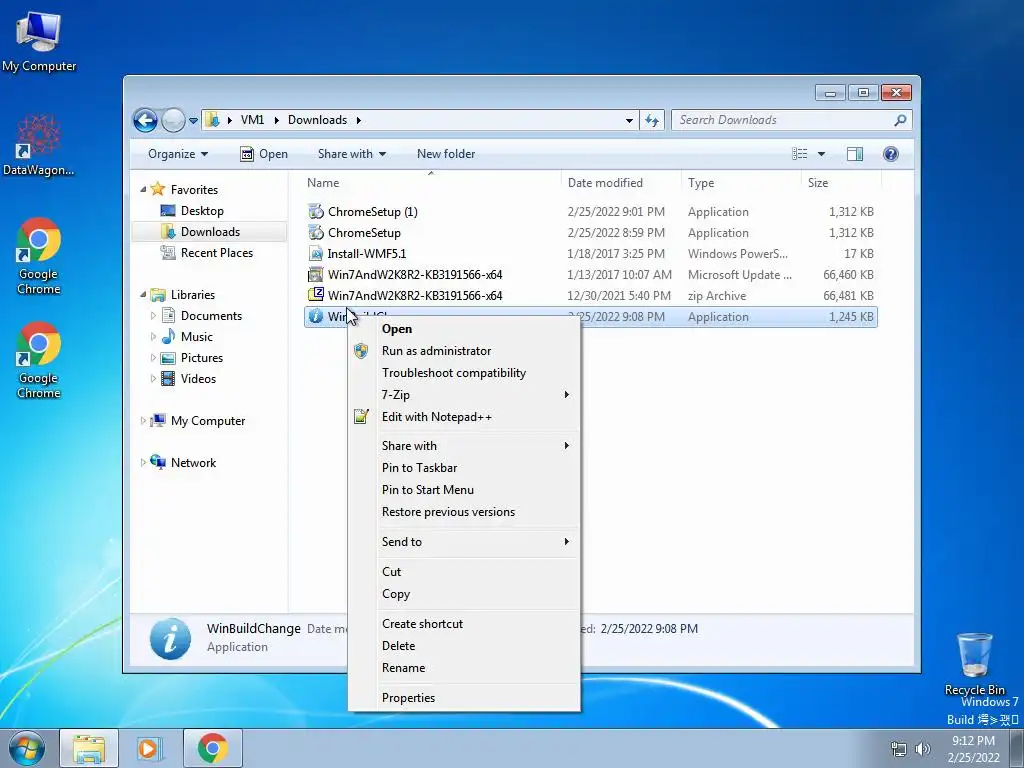The height and width of the screenshot is (768, 1024).
Task: Click the Open button in the toolbar
Action: click(264, 154)
